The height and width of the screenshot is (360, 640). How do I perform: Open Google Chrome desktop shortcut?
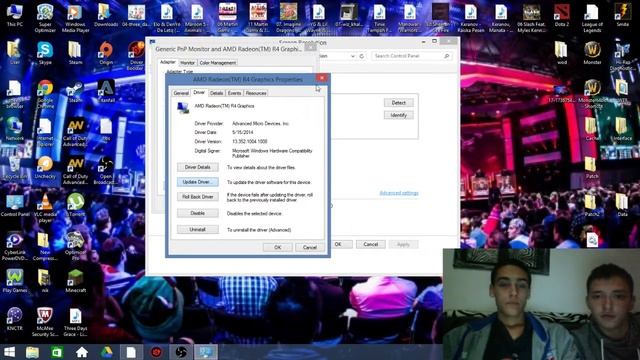[x=45, y=94]
